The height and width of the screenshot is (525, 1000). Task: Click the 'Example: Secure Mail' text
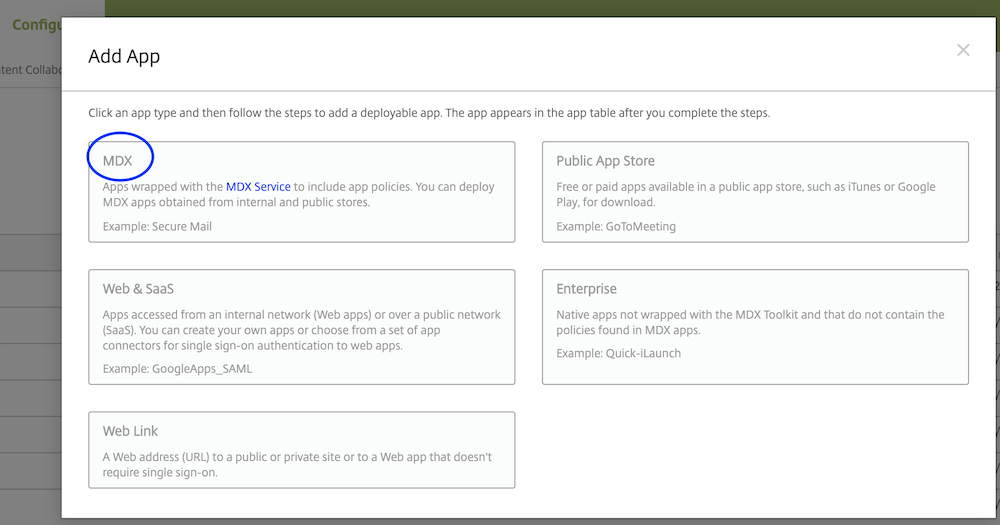pos(157,227)
